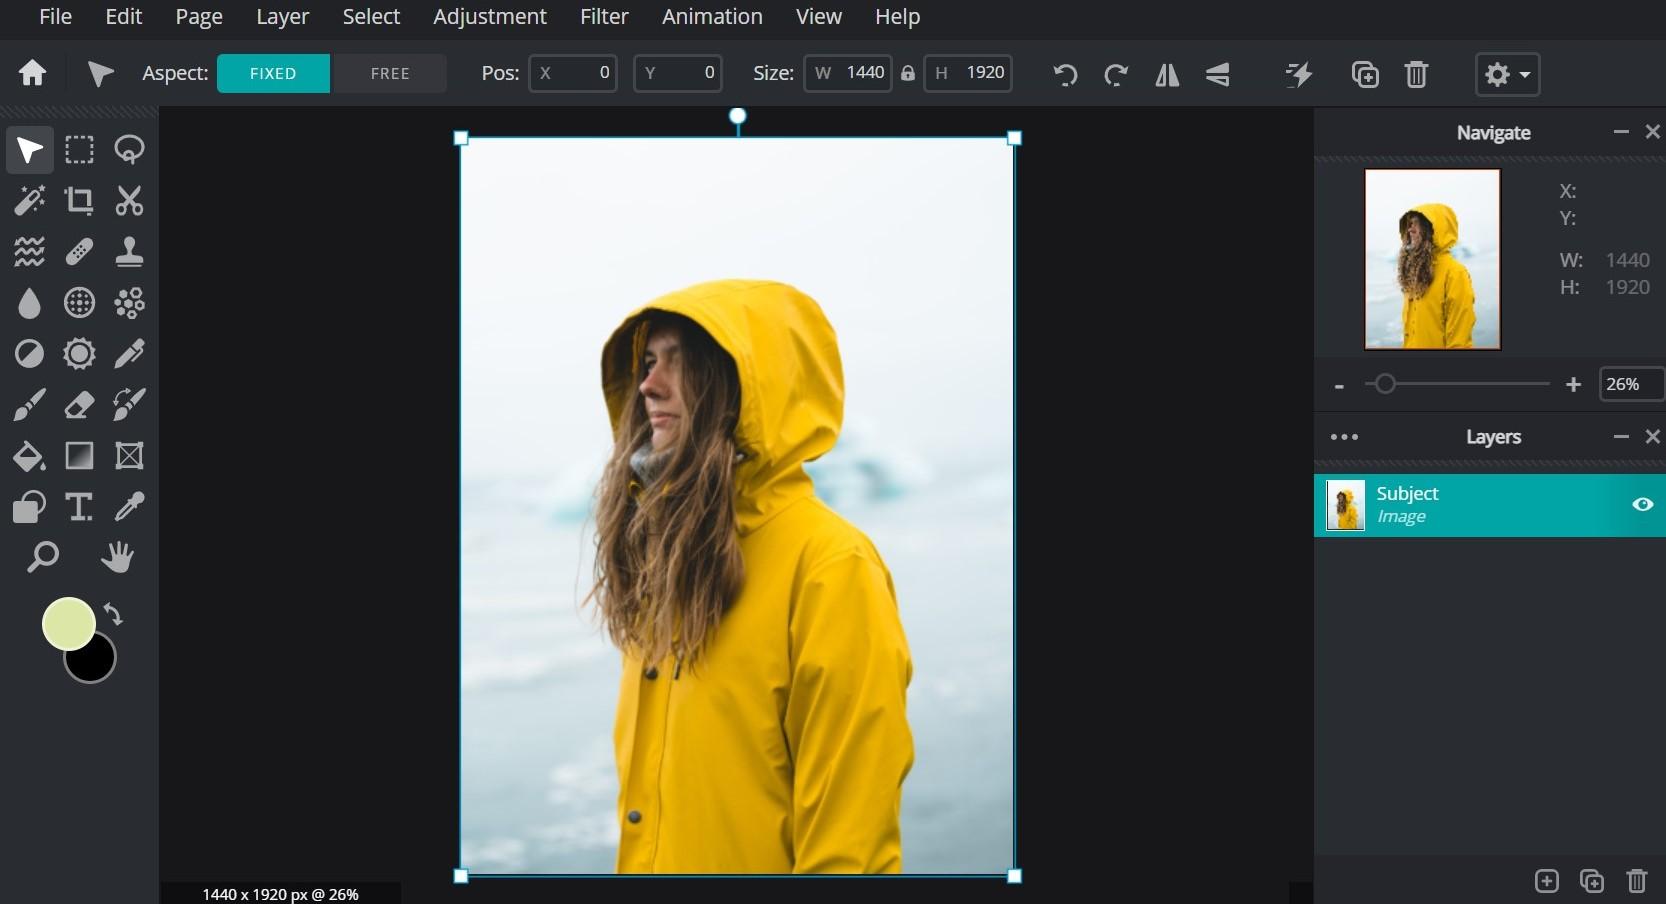1666x904 pixels.
Task: Select the Lasso selection tool
Action: (x=129, y=150)
